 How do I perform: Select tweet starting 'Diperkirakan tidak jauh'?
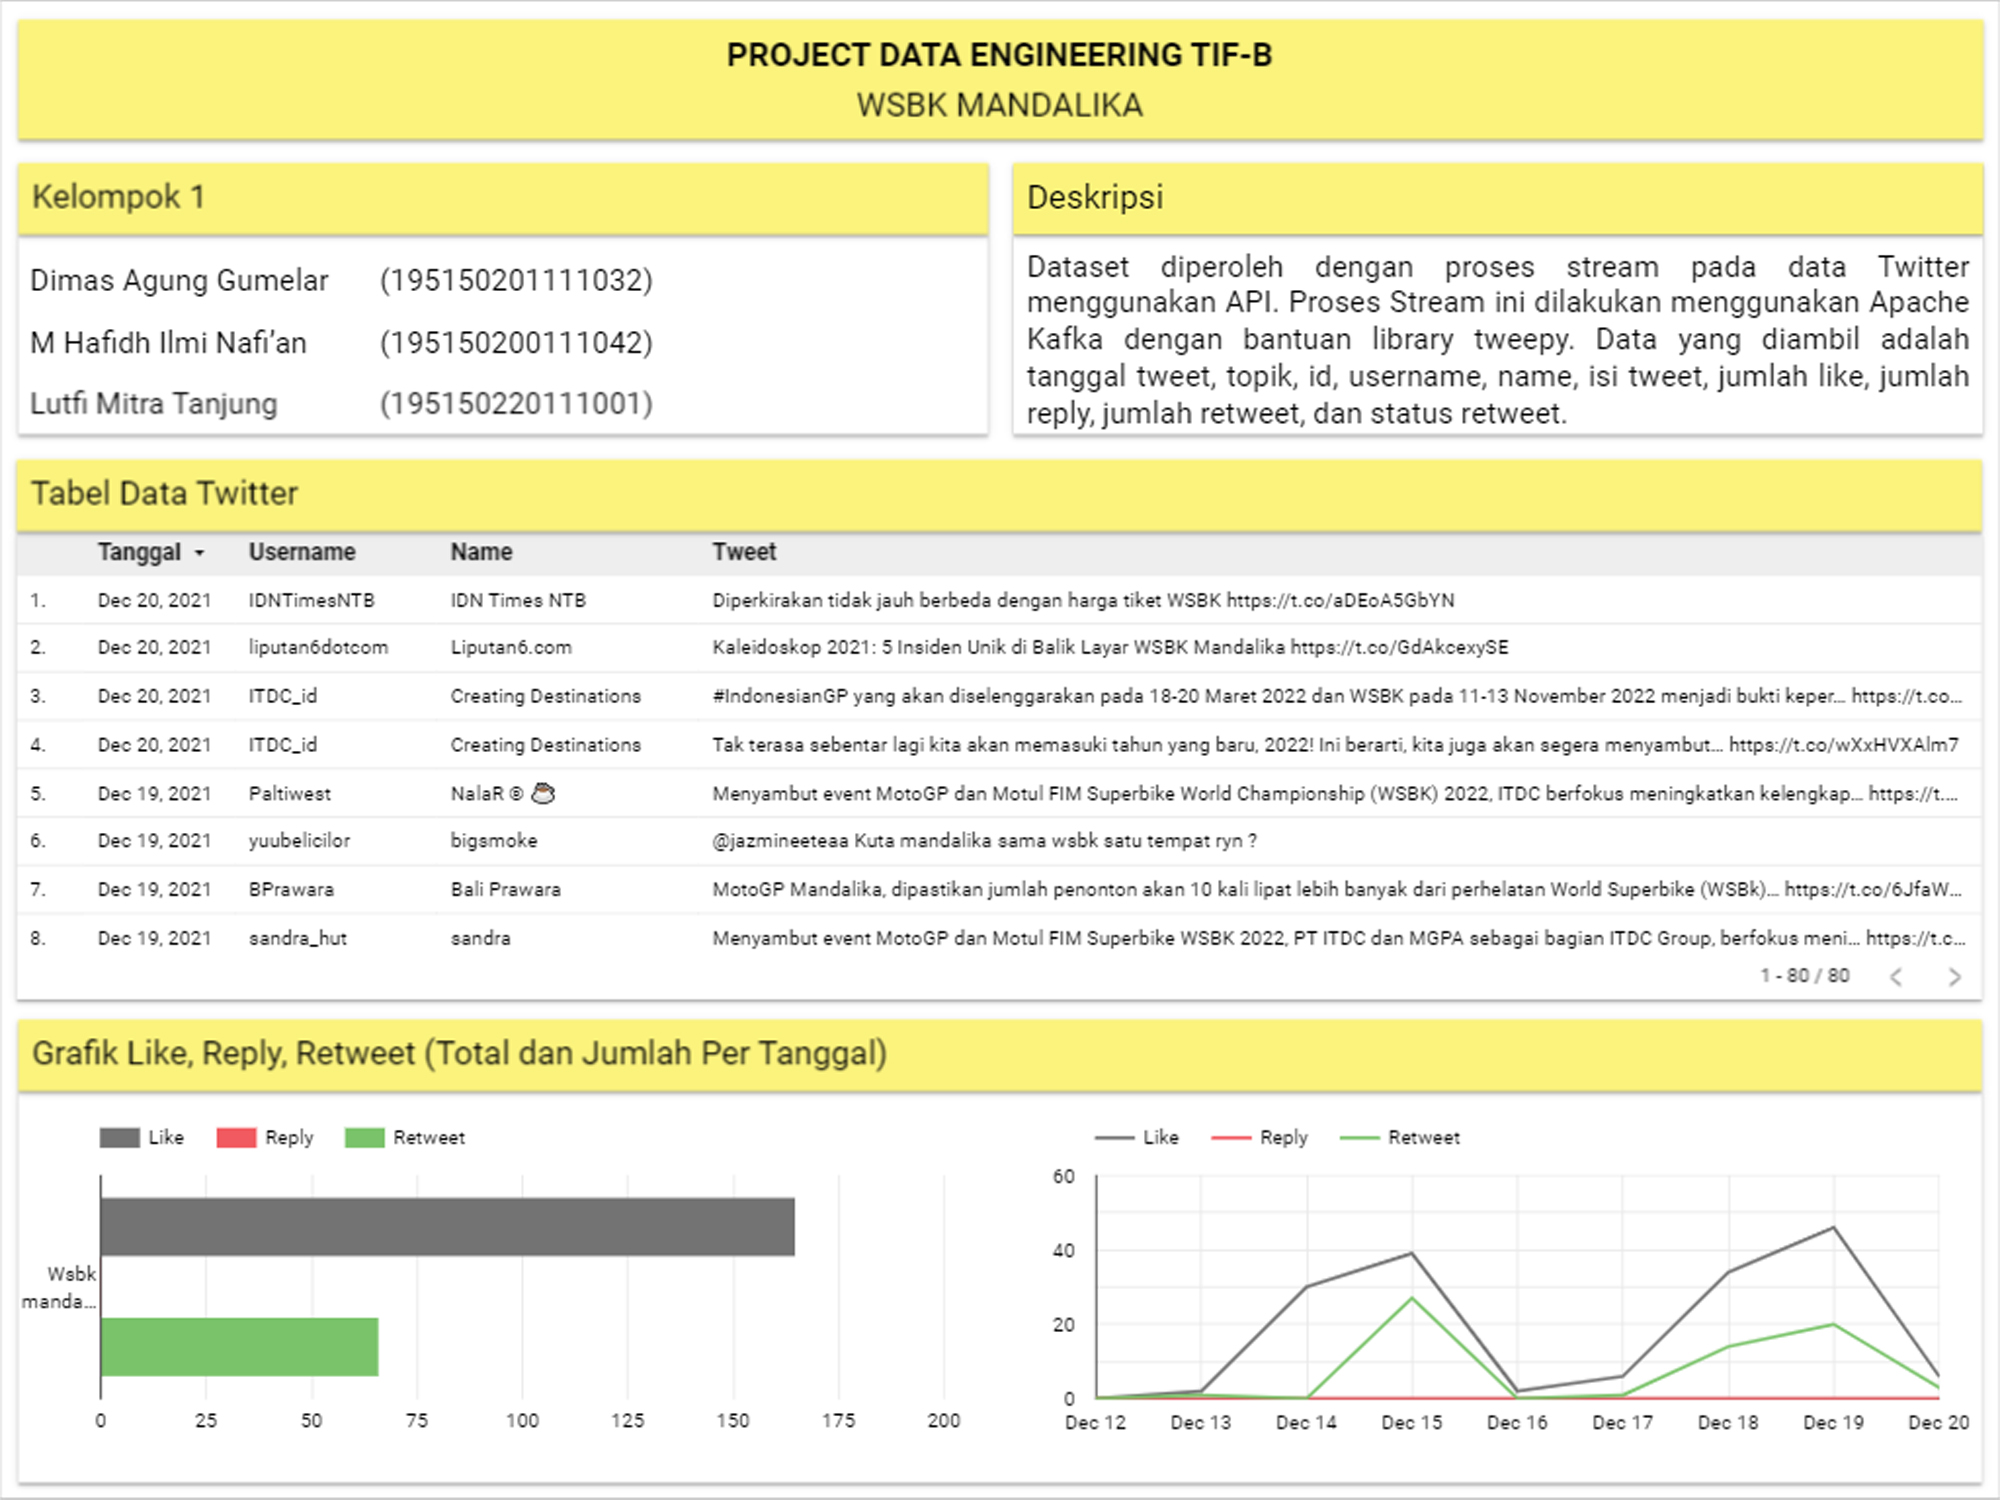pos(1083,600)
